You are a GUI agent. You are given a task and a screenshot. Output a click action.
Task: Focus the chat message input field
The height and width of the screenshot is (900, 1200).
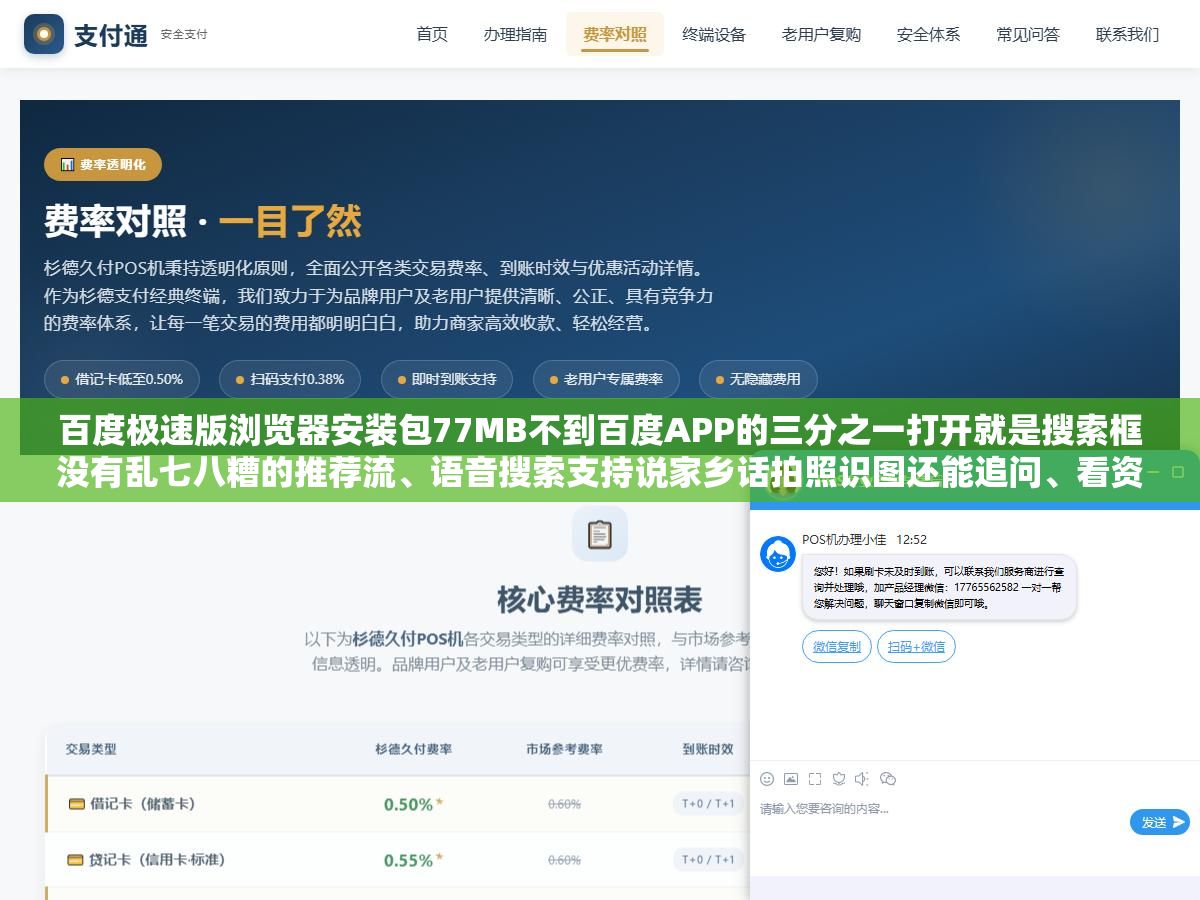(x=940, y=809)
